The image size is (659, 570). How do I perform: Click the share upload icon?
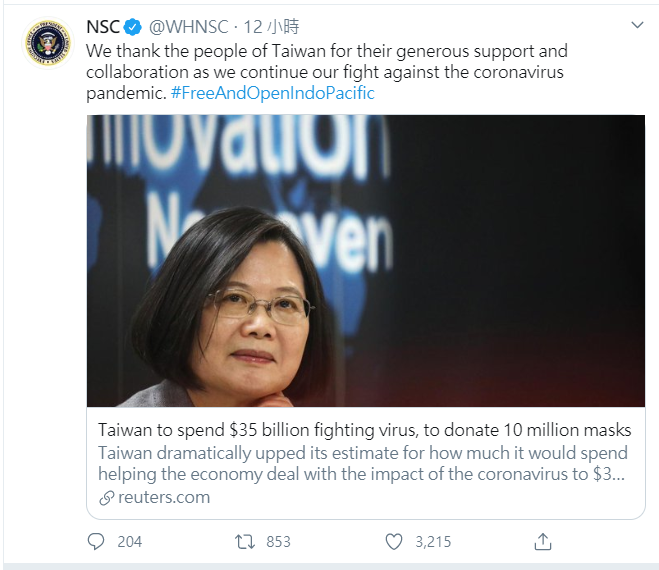(543, 541)
